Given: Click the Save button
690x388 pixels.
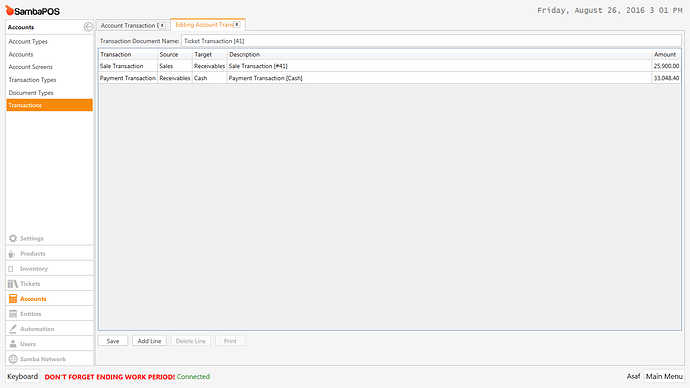Looking at the screenshot, I should [113, 341].
